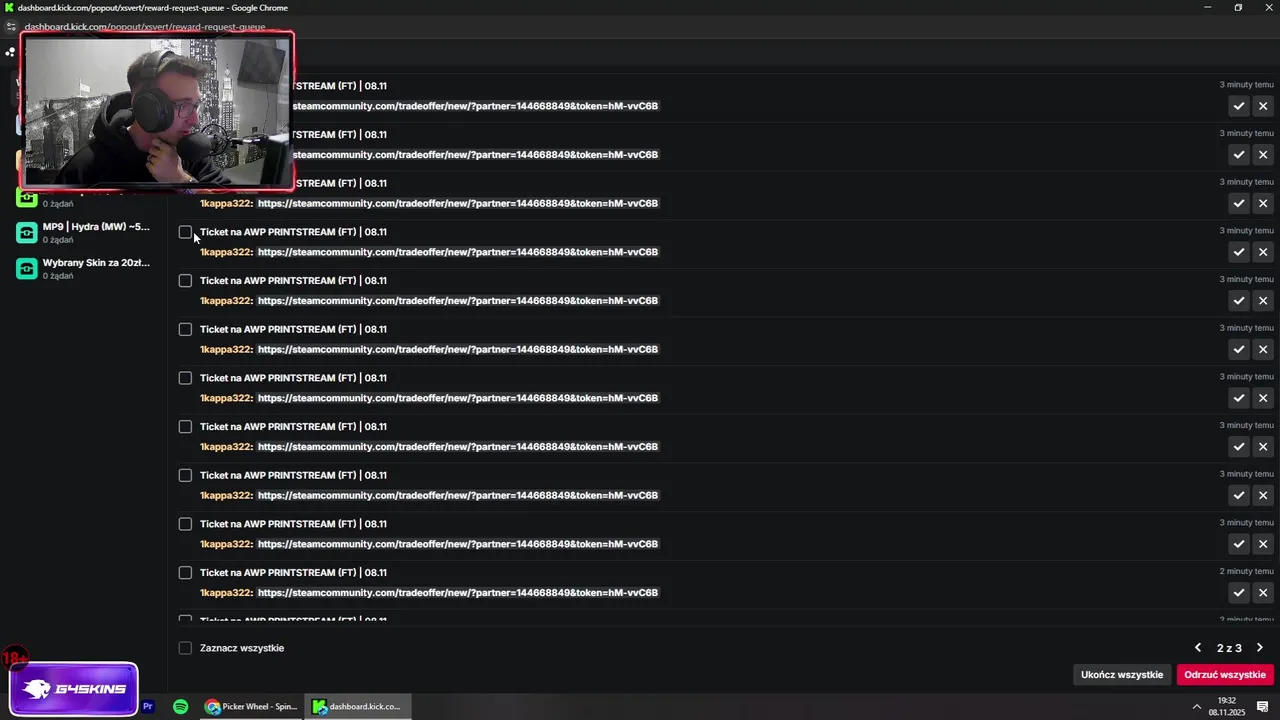
Task: Open steam trade link in fully visible '2 minuty temu' row
Action: 458,593
